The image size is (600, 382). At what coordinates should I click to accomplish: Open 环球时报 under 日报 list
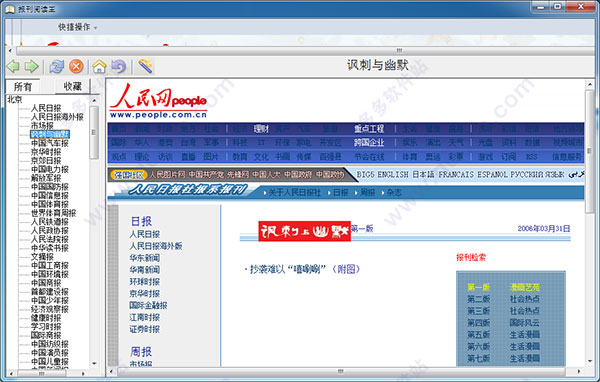point(145,282)
